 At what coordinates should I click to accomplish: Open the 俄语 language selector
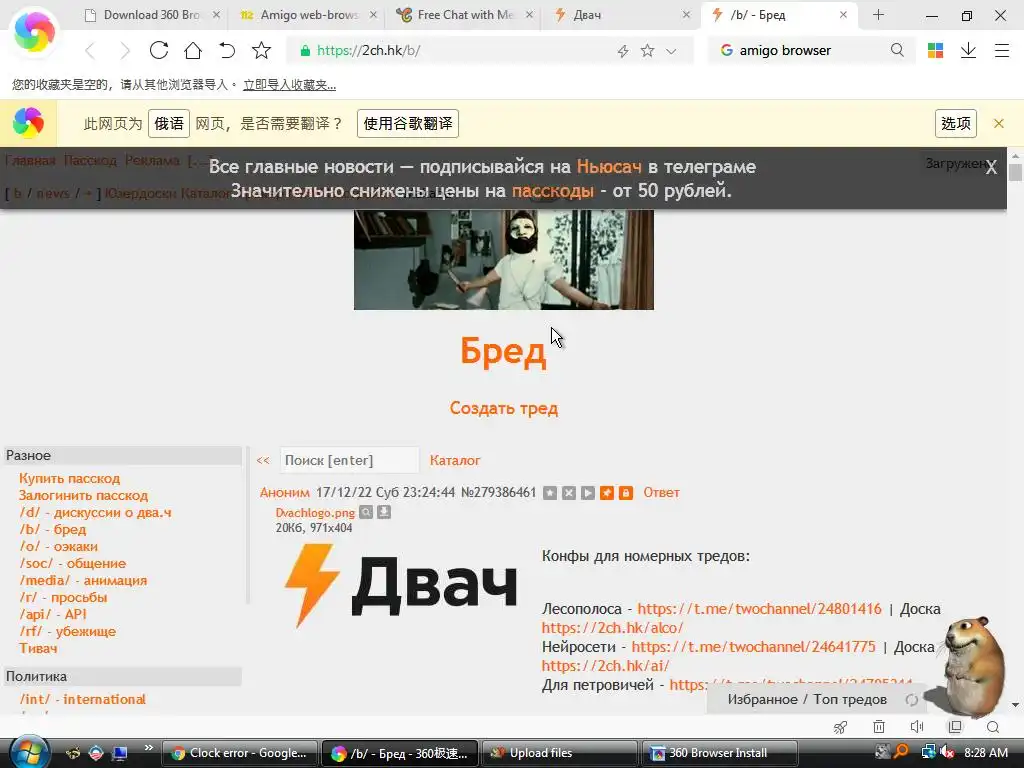pyautogui.click(x=168, y=123)
